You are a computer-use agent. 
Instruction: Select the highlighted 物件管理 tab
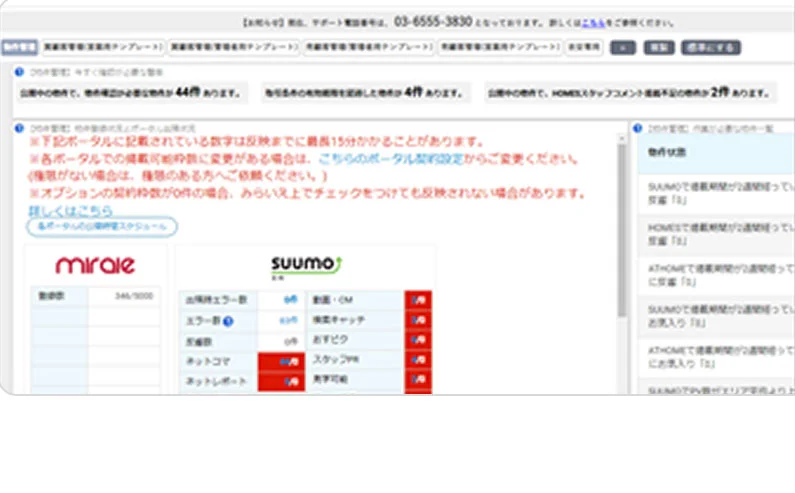pos(20,47)
